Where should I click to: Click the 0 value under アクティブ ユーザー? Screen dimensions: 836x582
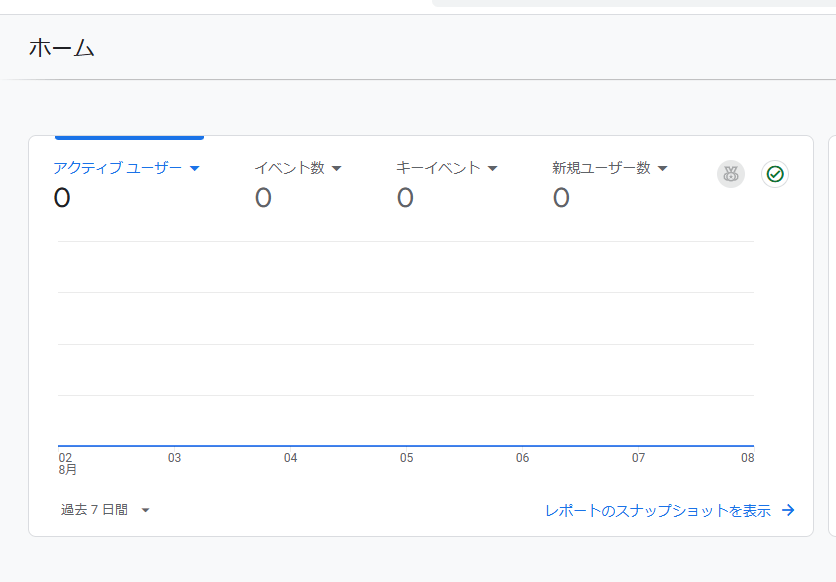(x=62, y=198)
